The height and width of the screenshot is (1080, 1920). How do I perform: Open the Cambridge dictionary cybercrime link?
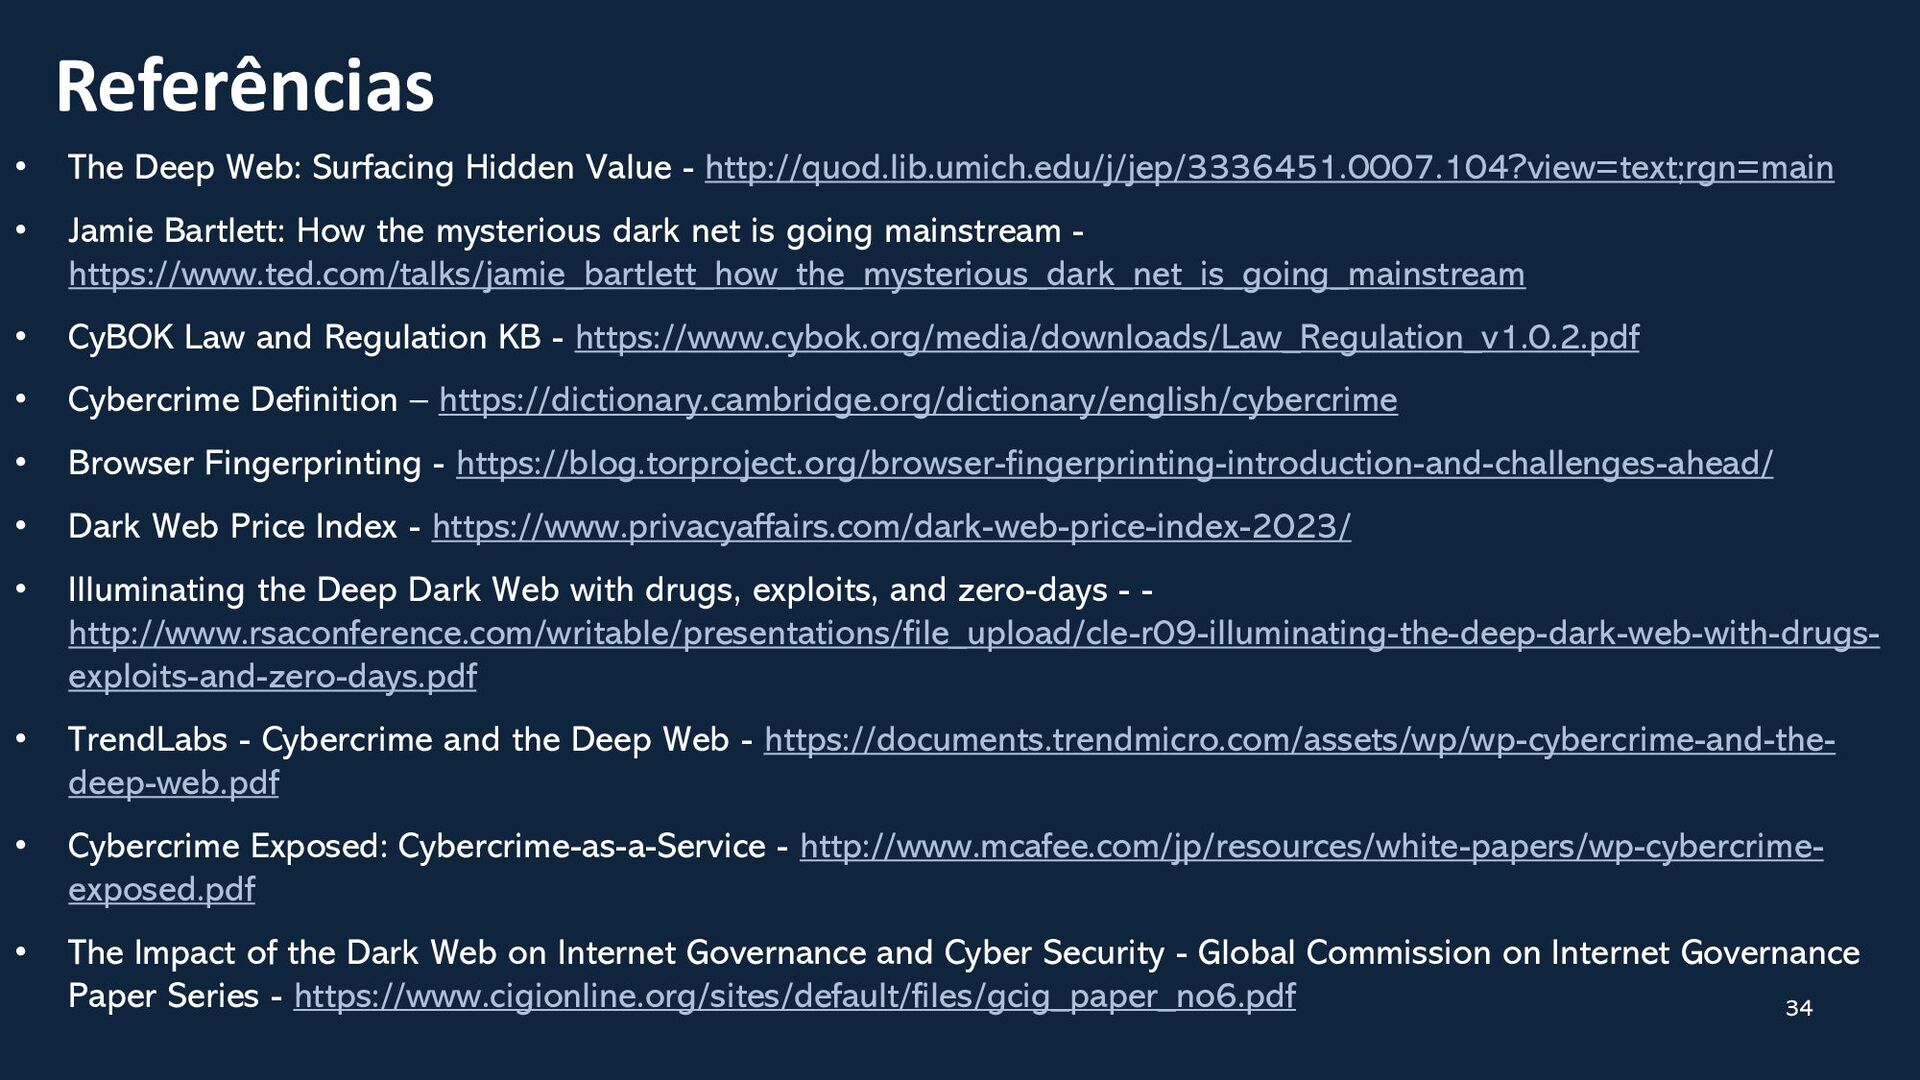[x=918, y=401]
